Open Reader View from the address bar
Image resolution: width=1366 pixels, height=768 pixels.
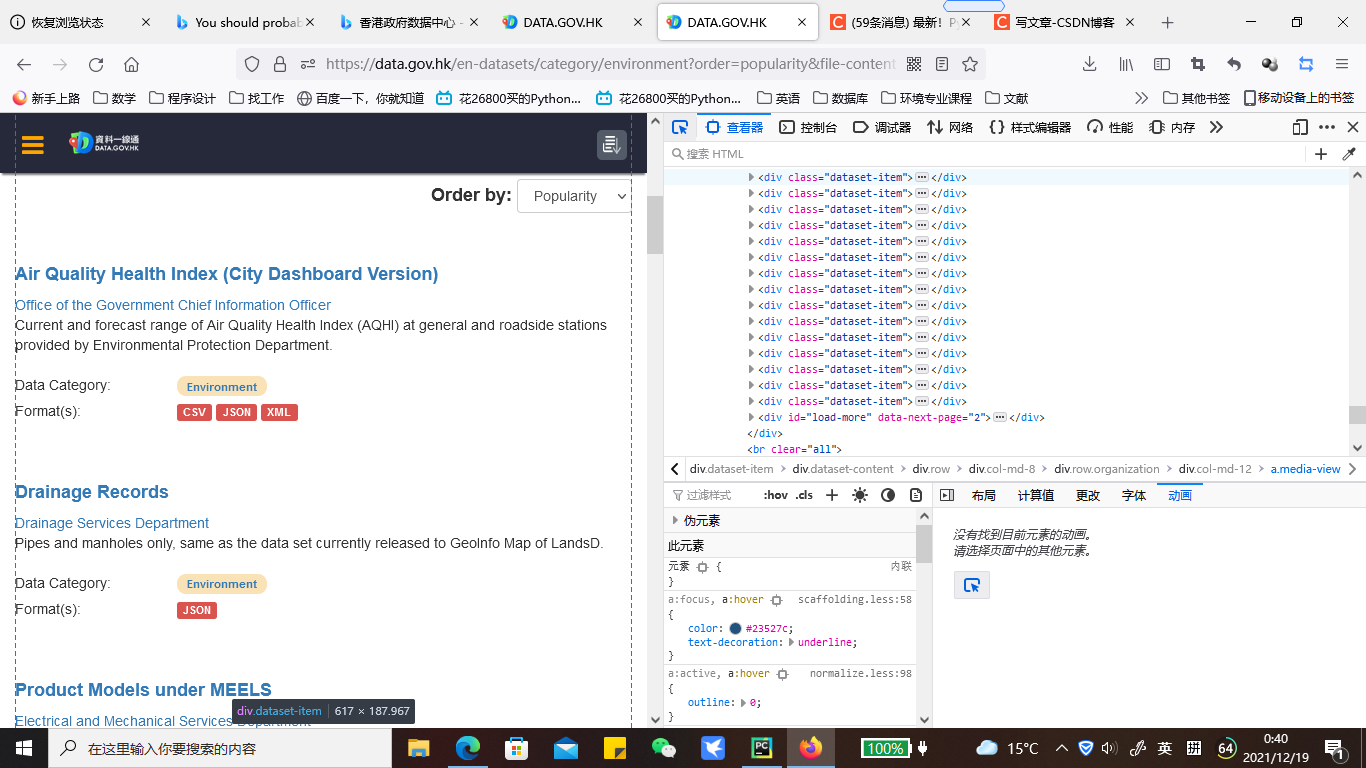tap(941, 62)
